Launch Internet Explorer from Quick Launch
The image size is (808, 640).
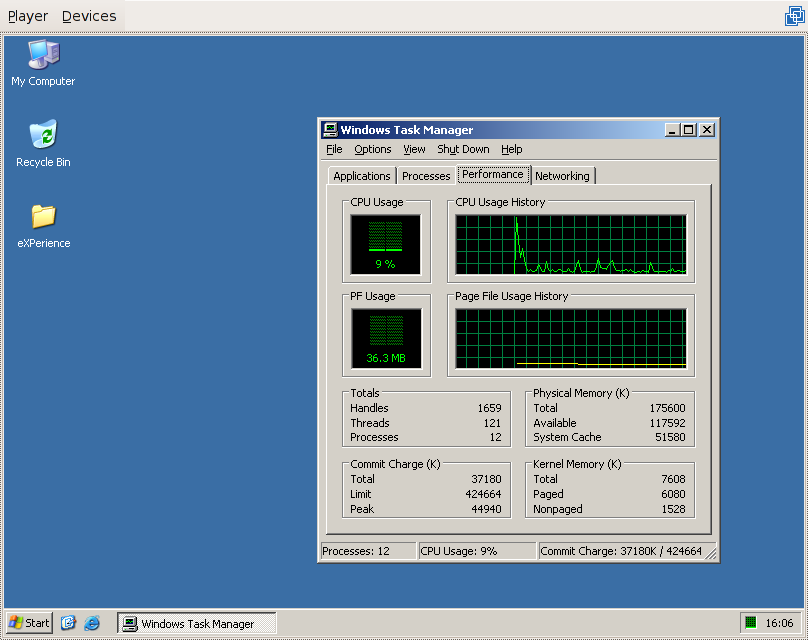[92, 623]
